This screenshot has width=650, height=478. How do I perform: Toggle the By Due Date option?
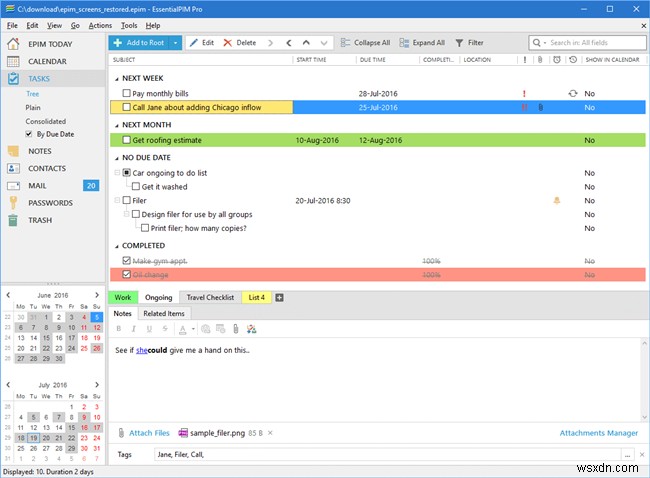click(29, 134)
